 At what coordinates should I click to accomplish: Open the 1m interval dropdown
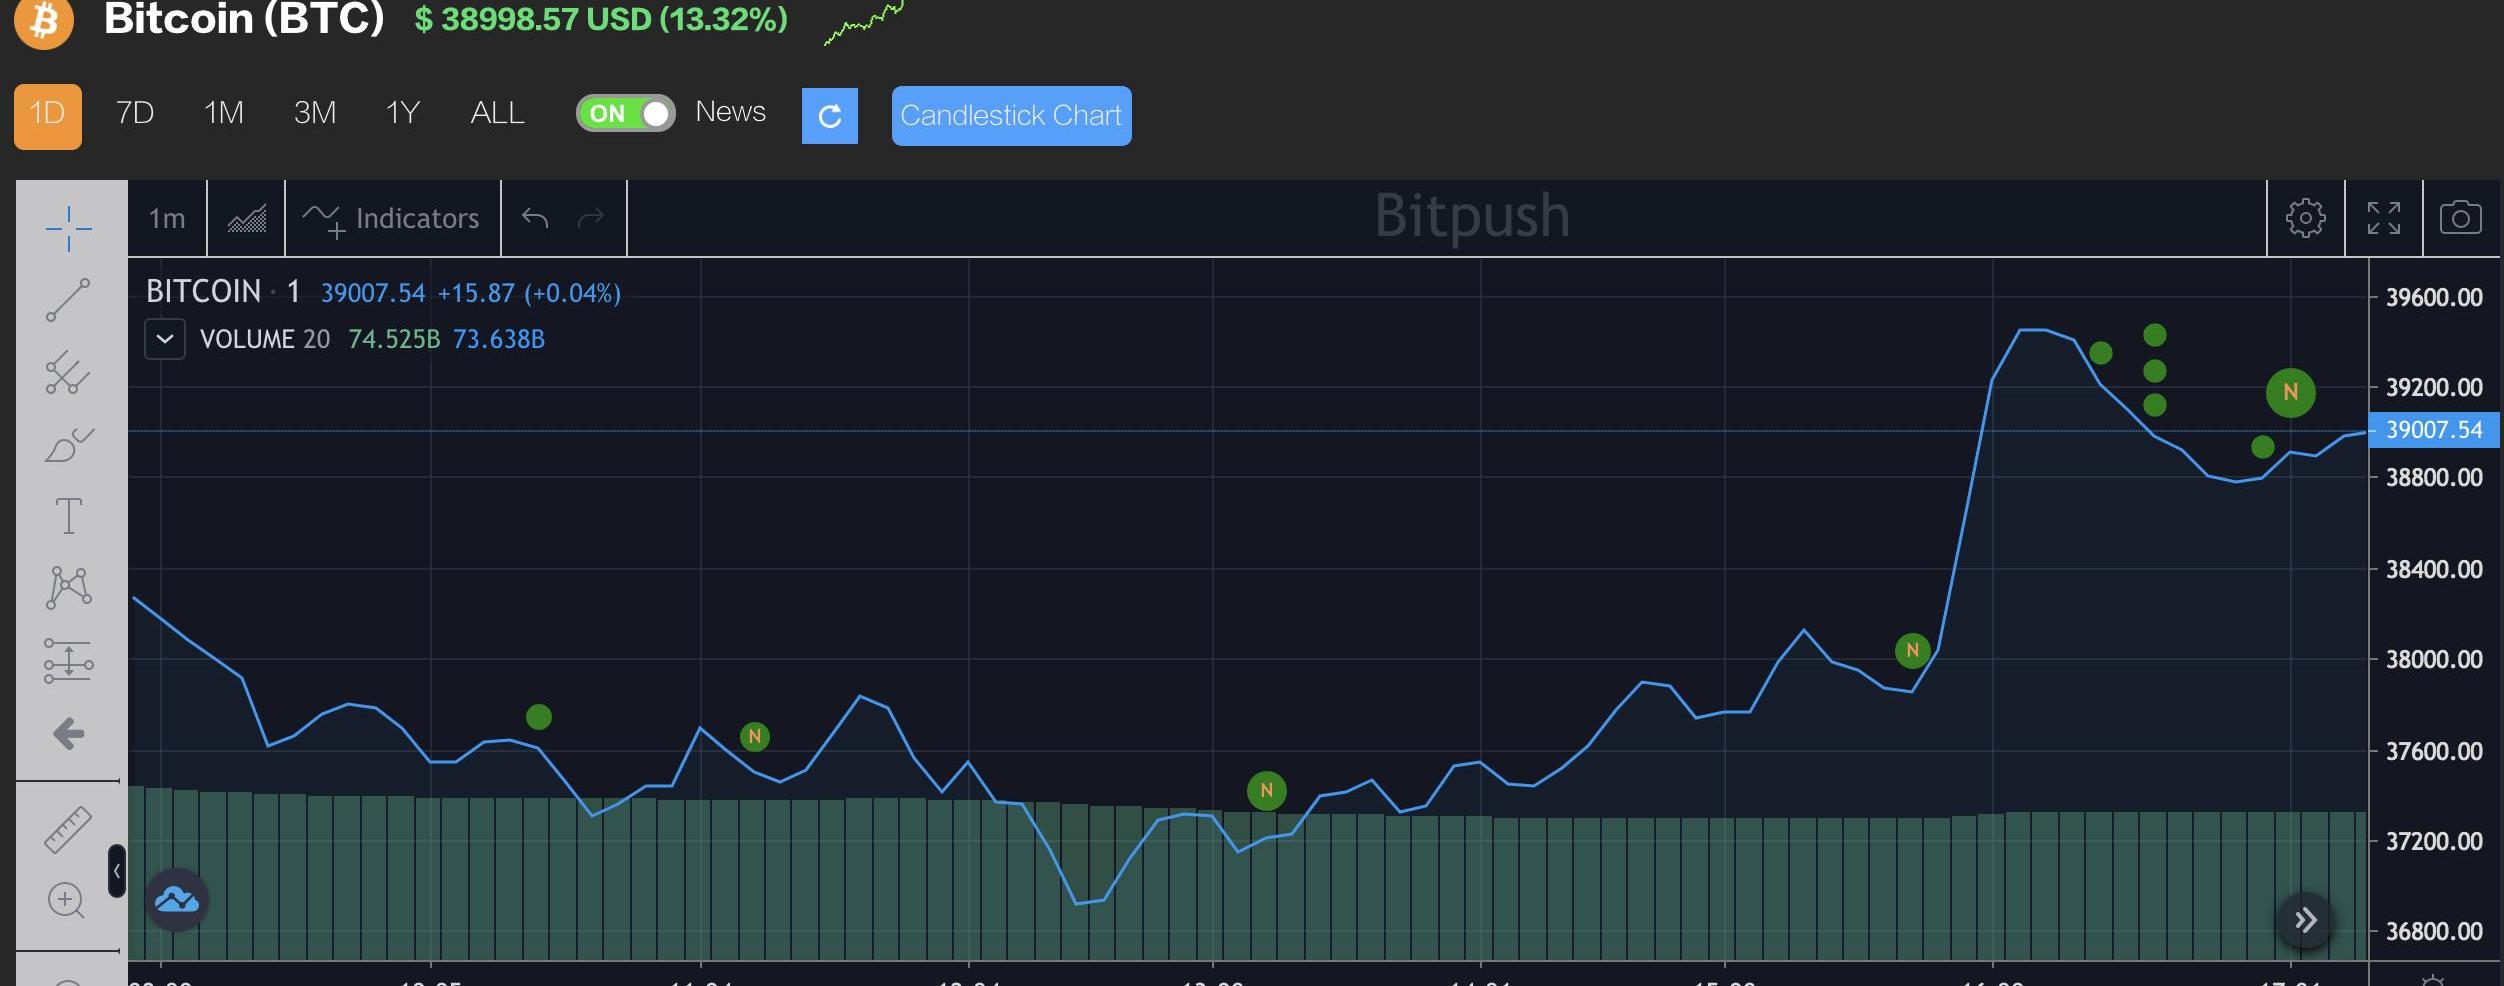point(167,218)
